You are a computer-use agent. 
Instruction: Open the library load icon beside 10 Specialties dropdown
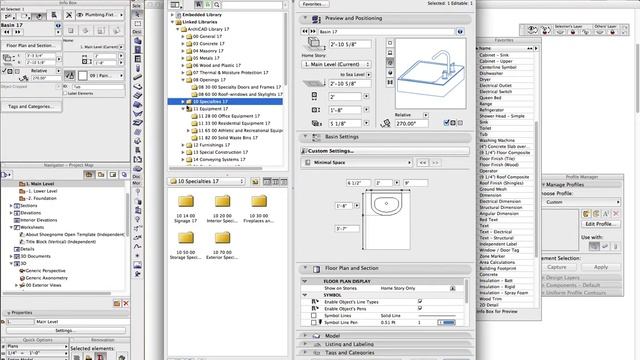255,182
